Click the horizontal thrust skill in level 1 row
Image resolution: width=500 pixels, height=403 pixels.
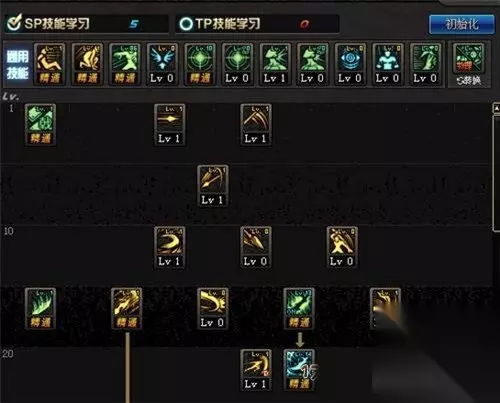tap(169, 124)
